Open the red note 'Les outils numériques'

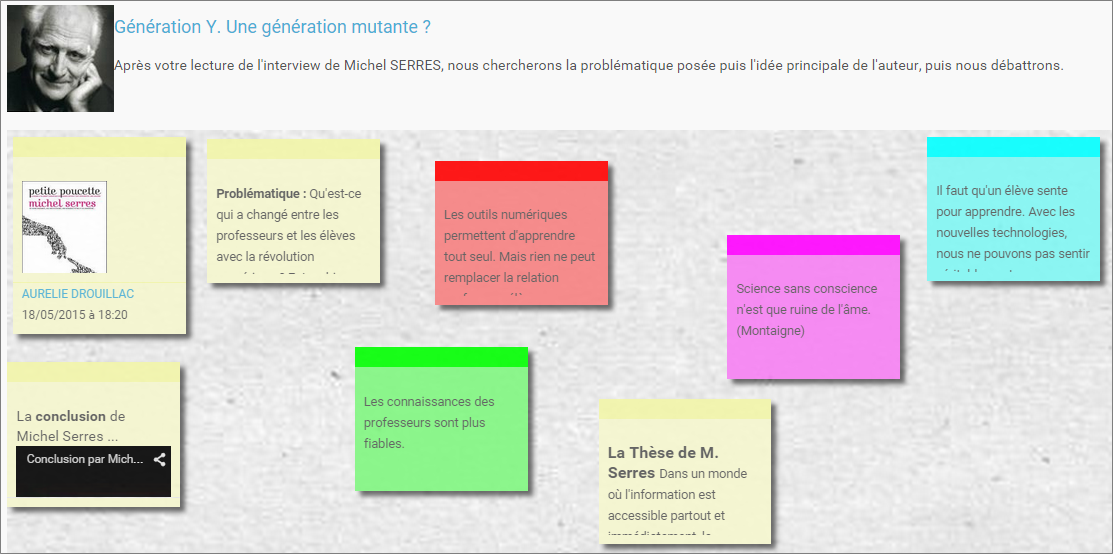[520, 246]
